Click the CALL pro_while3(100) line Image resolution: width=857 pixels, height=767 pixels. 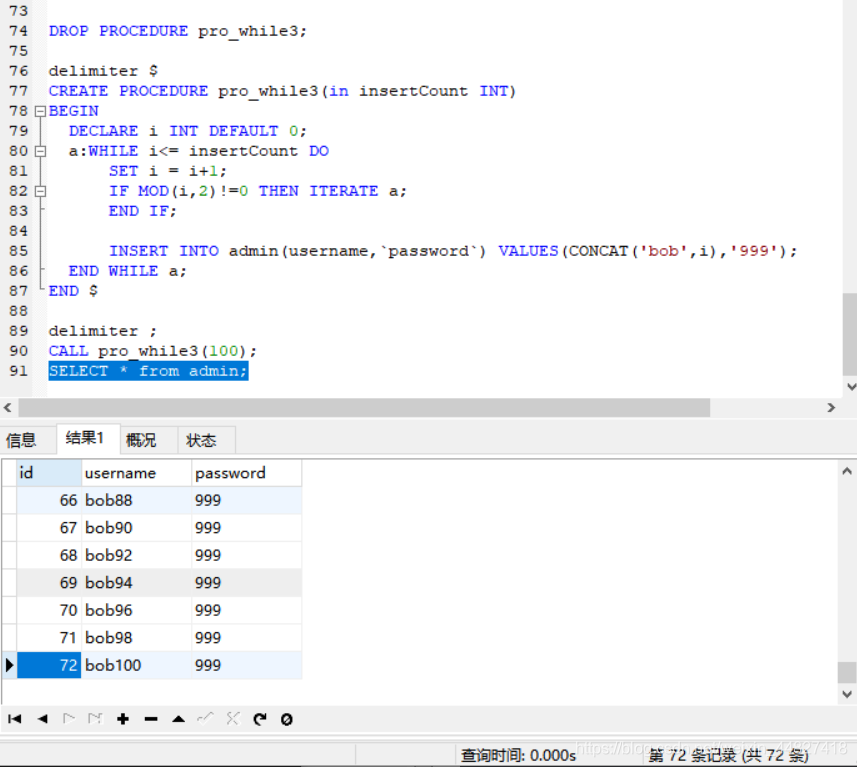[152, 350]
